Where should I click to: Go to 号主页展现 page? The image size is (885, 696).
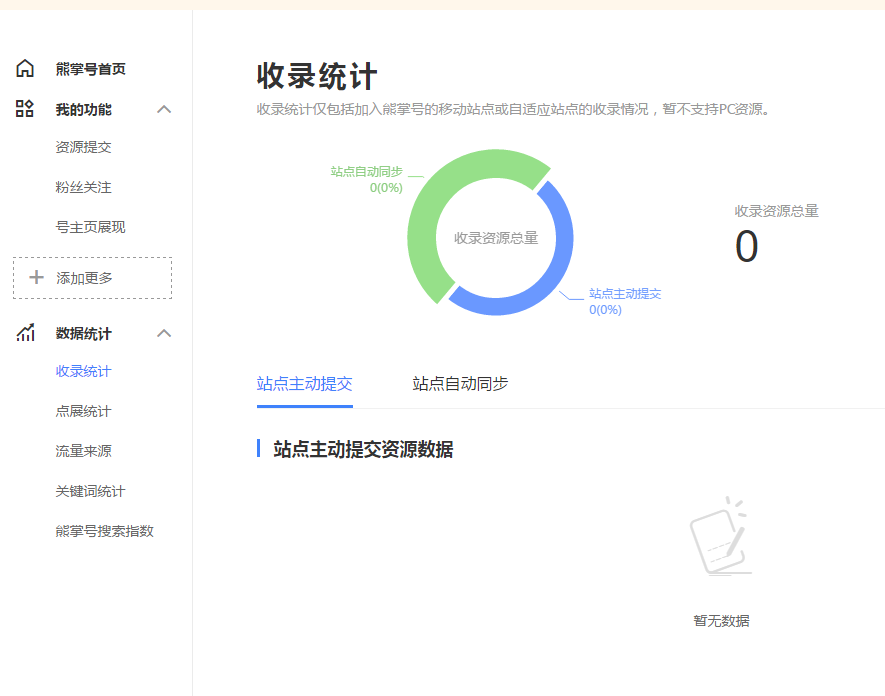pyautogui.click(x=90, y=227)
